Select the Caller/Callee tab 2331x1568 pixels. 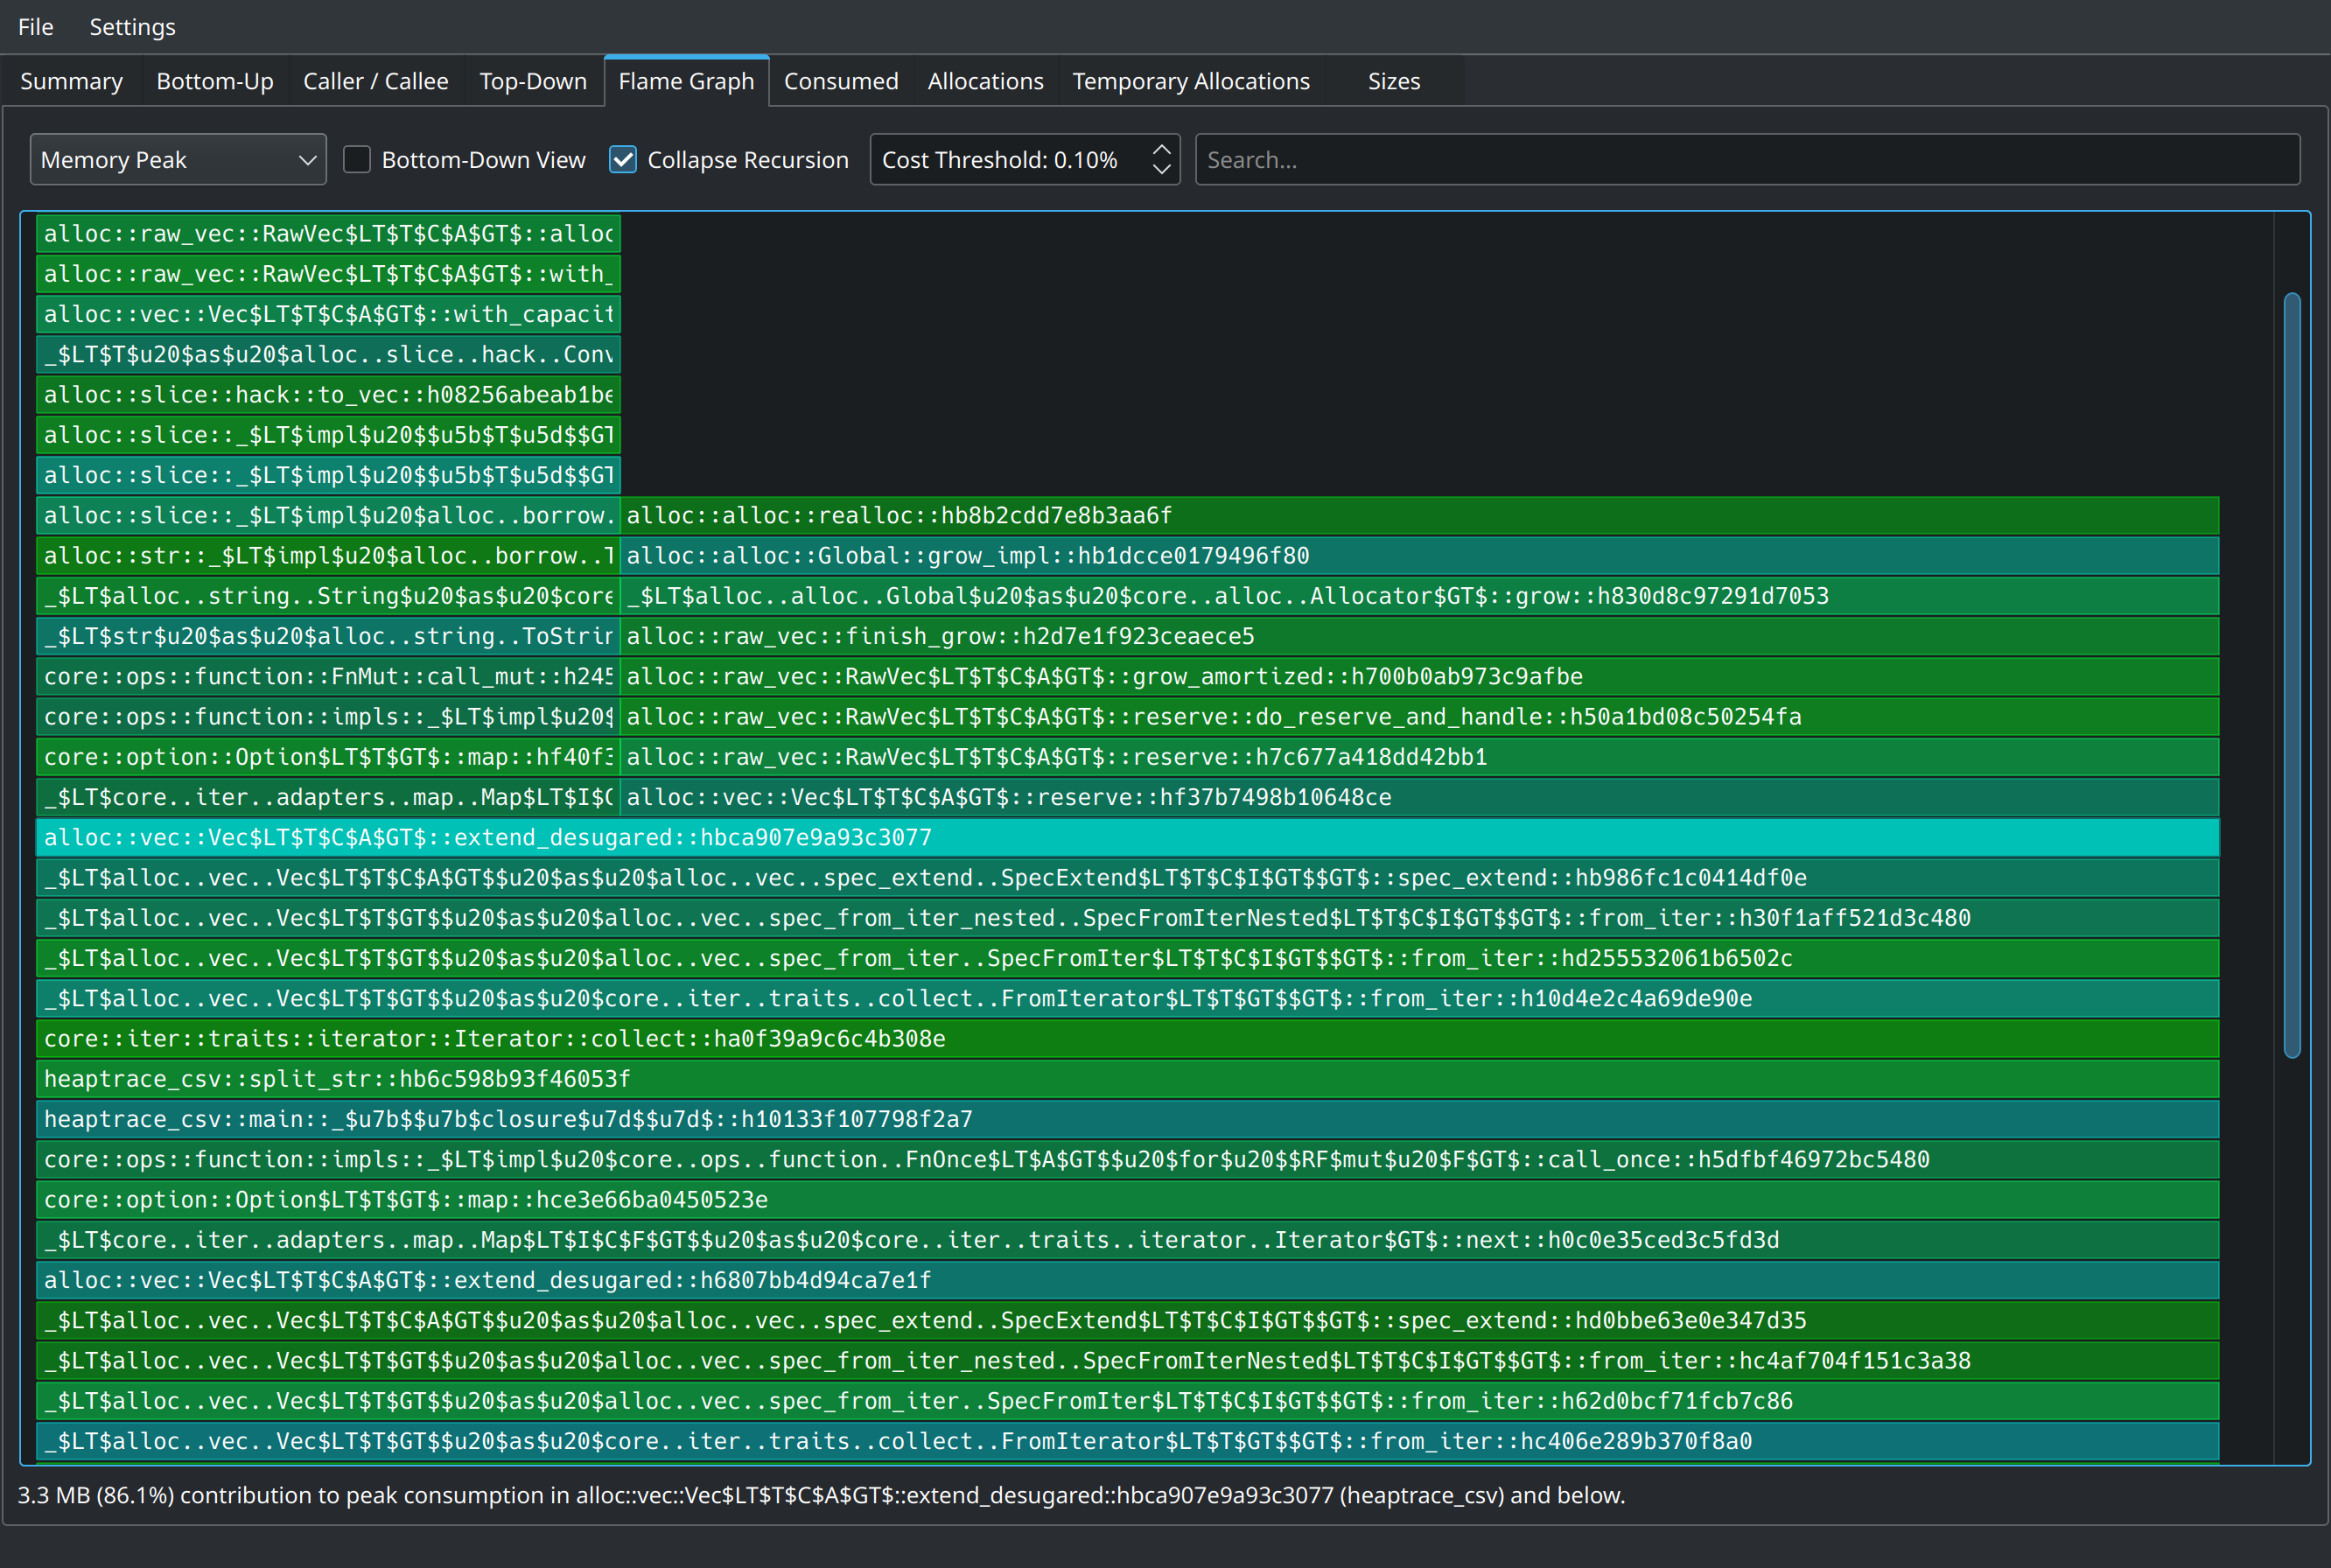(x=374, y=80)
